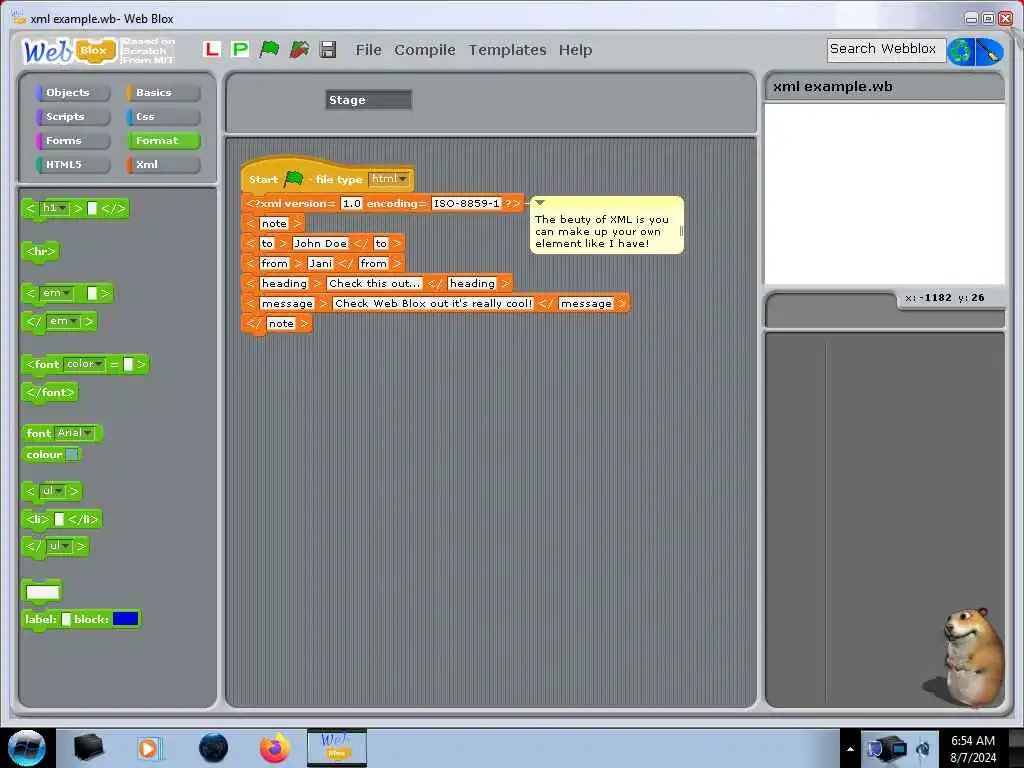
Task: Open Firefox from the taskbar
Action: tap(274, 748)
